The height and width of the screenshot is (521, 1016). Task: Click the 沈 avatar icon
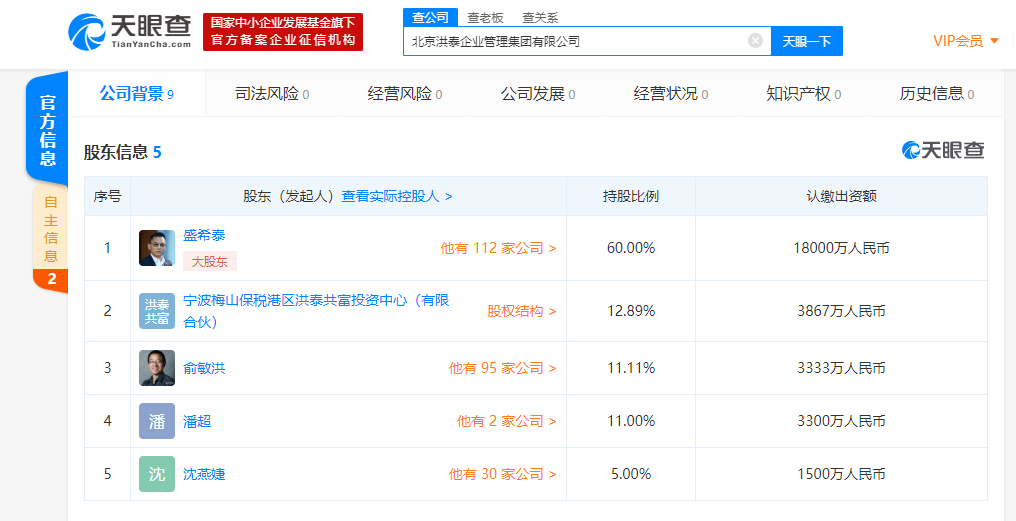pos(157,474)
